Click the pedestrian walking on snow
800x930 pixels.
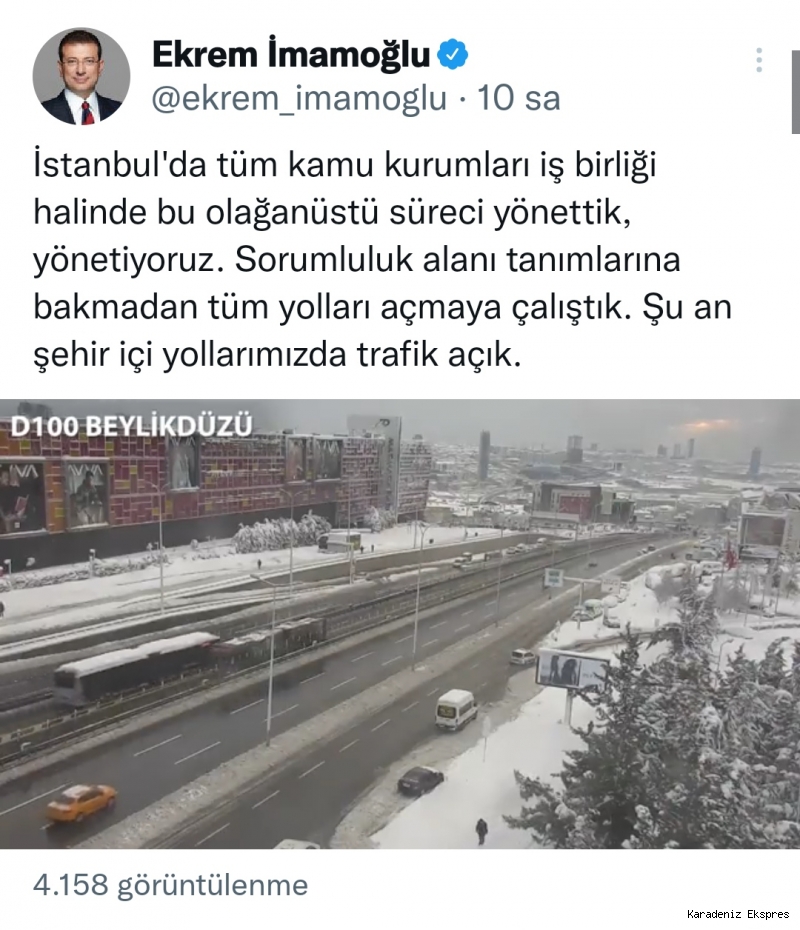pos(482,830)
